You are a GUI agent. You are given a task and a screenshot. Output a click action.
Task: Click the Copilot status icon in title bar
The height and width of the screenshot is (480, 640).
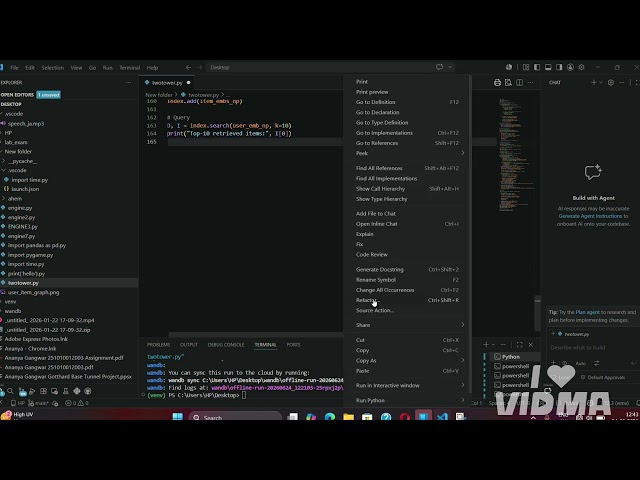pyautogui.click(x=509, y=67)
